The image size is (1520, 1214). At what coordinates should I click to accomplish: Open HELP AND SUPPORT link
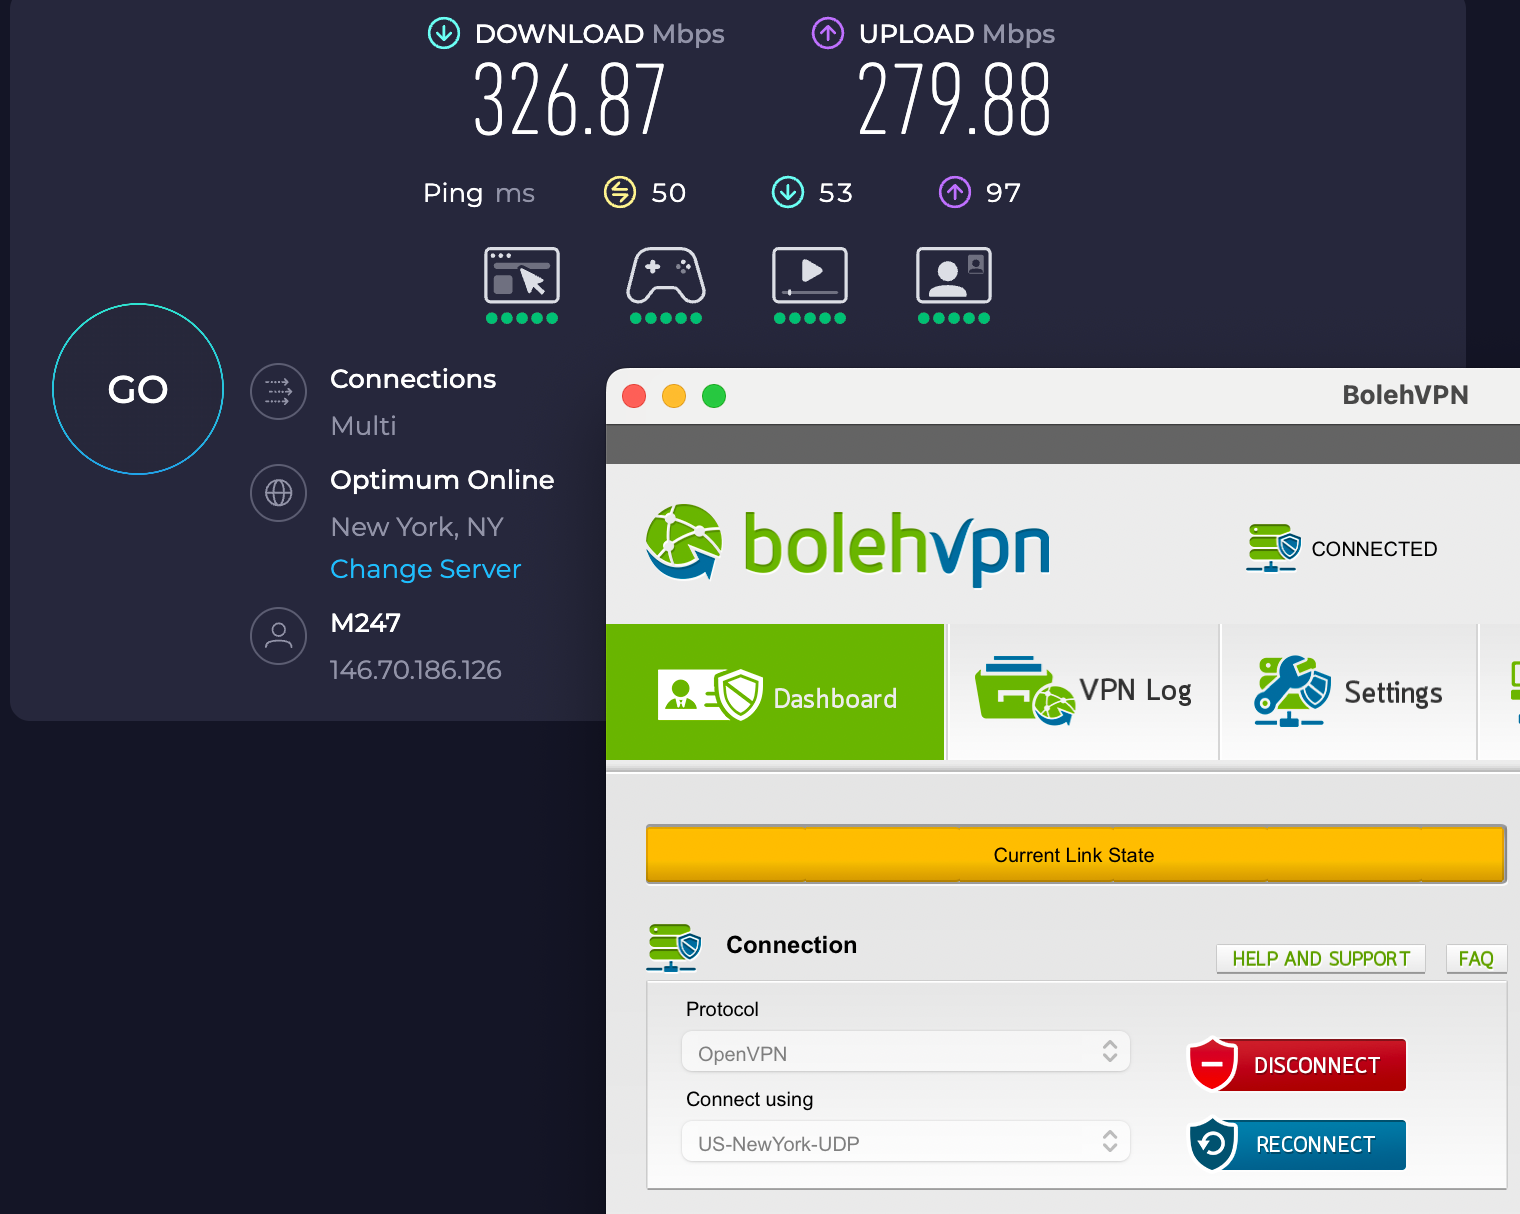pyautogui.click(x=1321, y=959)
